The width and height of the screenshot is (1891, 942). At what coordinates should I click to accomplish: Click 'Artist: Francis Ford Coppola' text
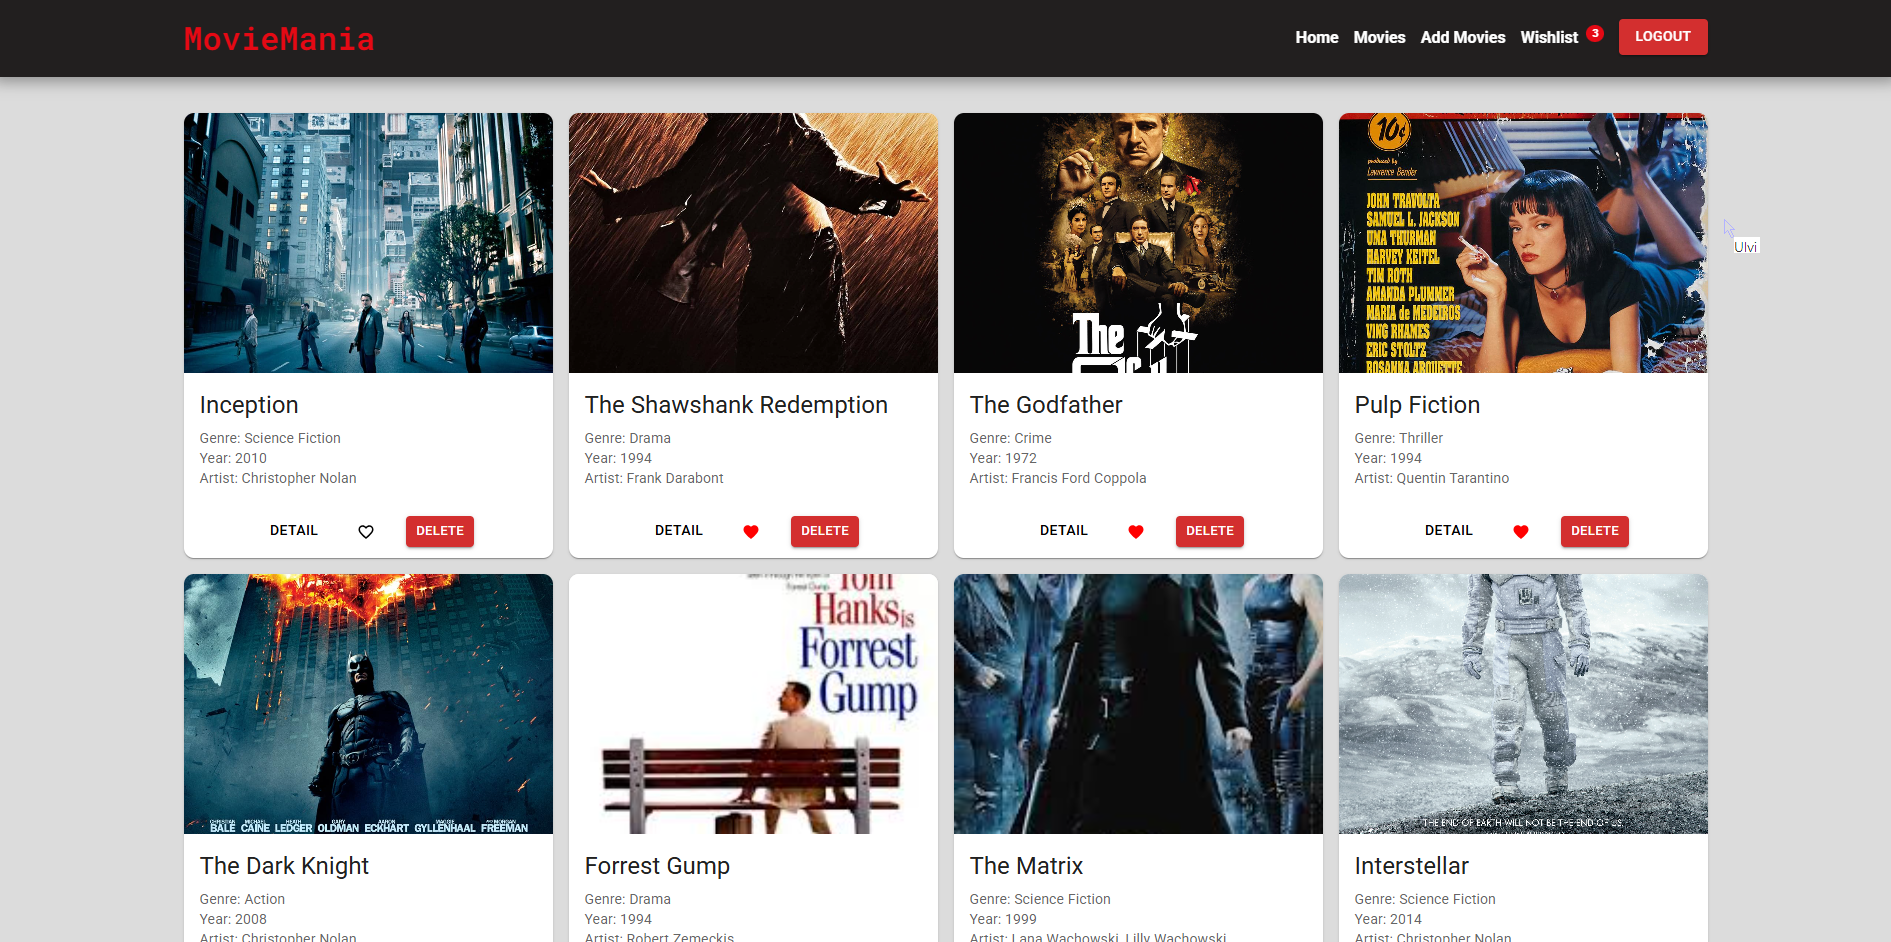click(1058, 478)
